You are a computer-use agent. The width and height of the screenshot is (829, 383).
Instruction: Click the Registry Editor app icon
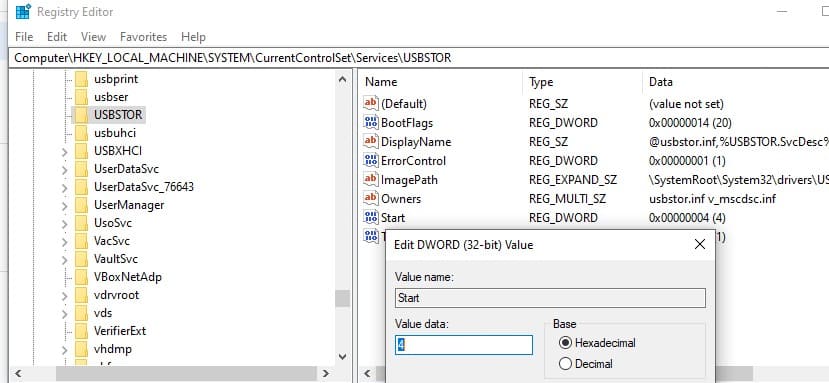[23, 11]
